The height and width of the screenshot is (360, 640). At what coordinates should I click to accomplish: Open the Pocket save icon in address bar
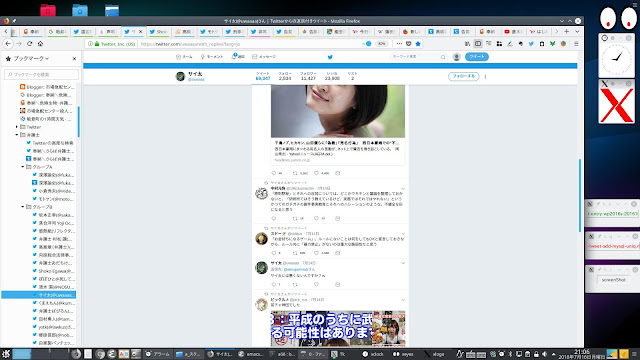click(409, 44)
